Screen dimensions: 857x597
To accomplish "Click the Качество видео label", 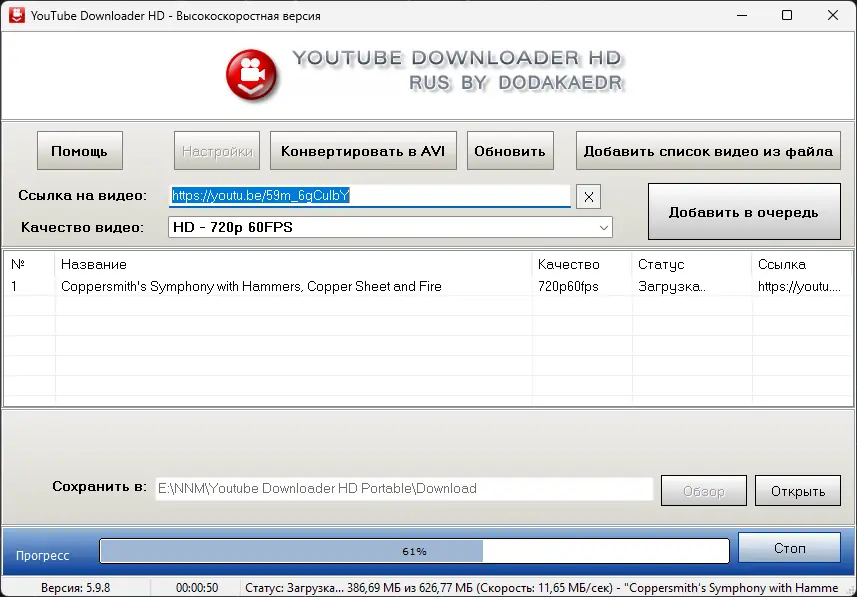I will coord(83,227).
